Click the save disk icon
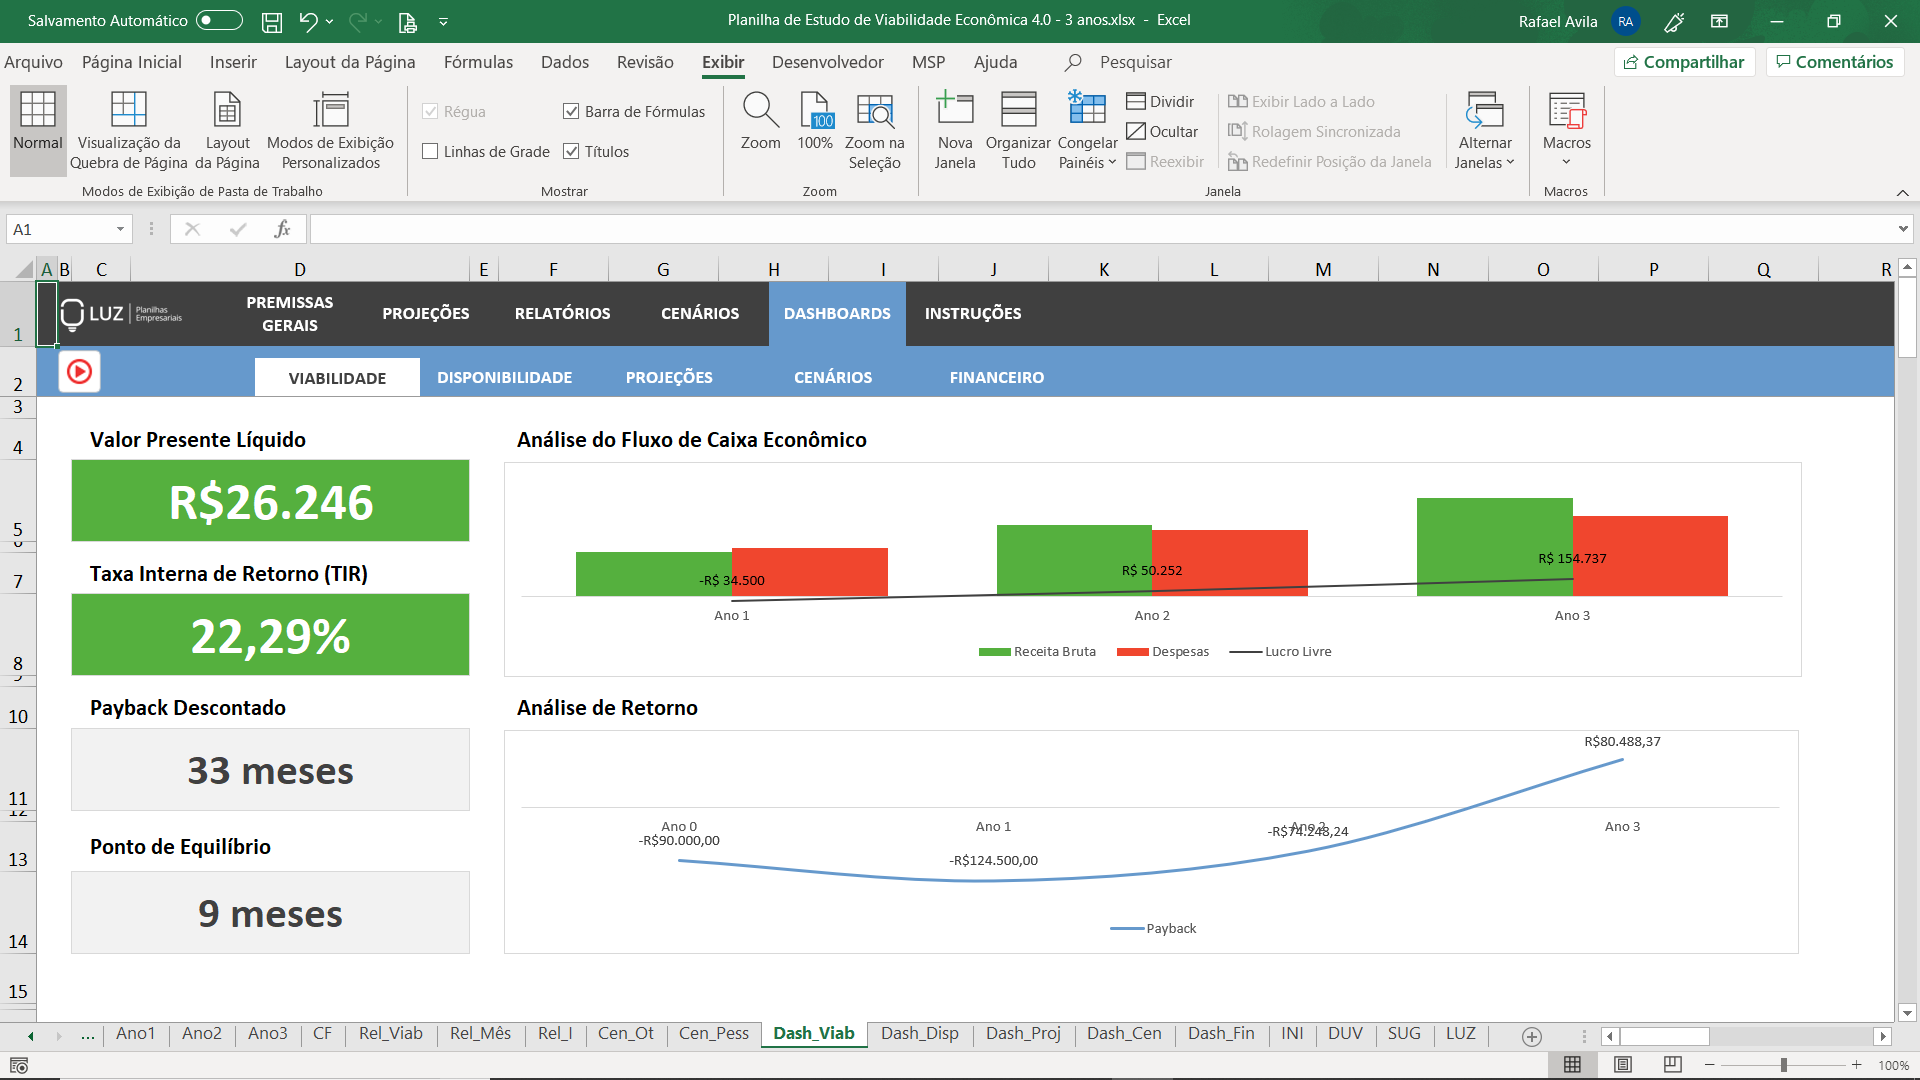This screenshot has height=1080, width=1920. point(271,21)
